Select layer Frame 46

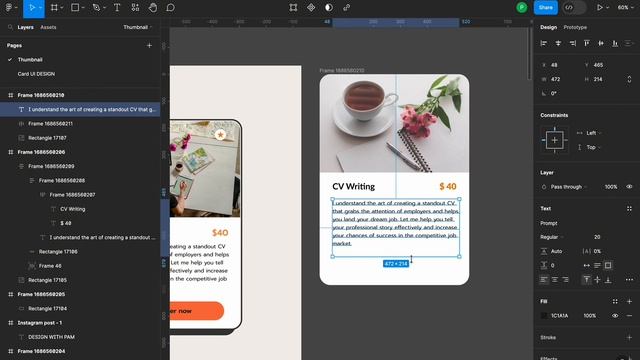tap(50, 266)
